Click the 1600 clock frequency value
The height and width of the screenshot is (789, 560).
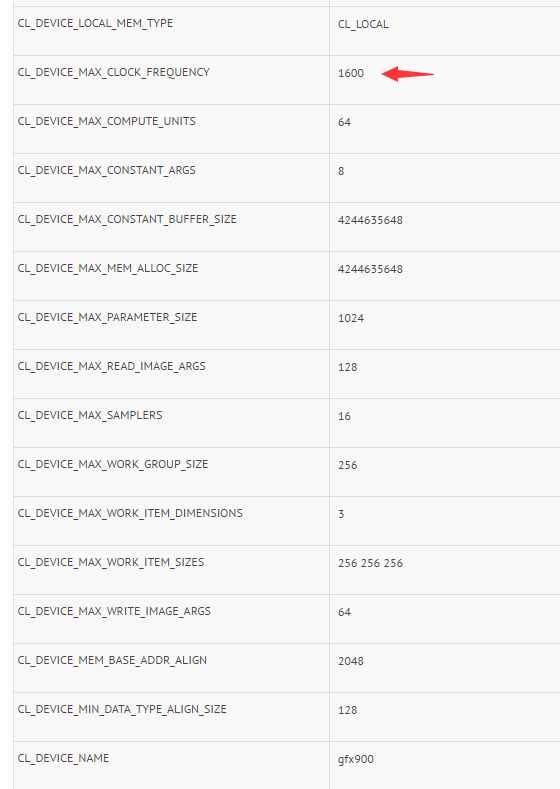coord(351,73)
